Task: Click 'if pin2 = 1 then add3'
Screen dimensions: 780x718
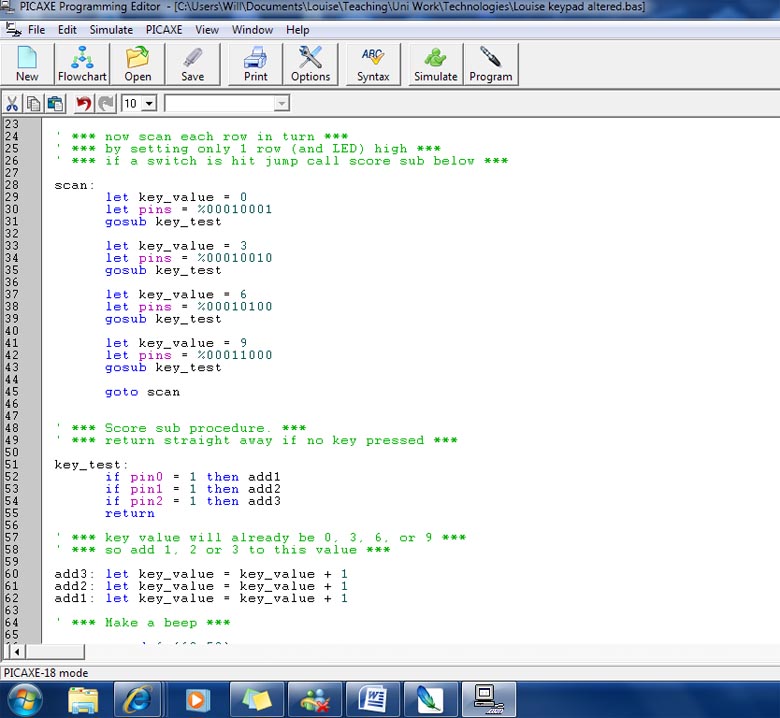Action: [193, 501]
